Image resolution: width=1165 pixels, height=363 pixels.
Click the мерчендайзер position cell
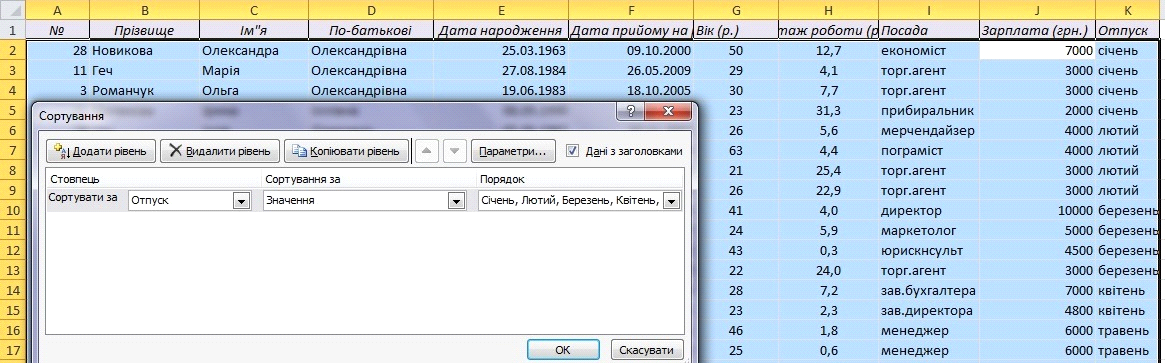tap(929, 131)
